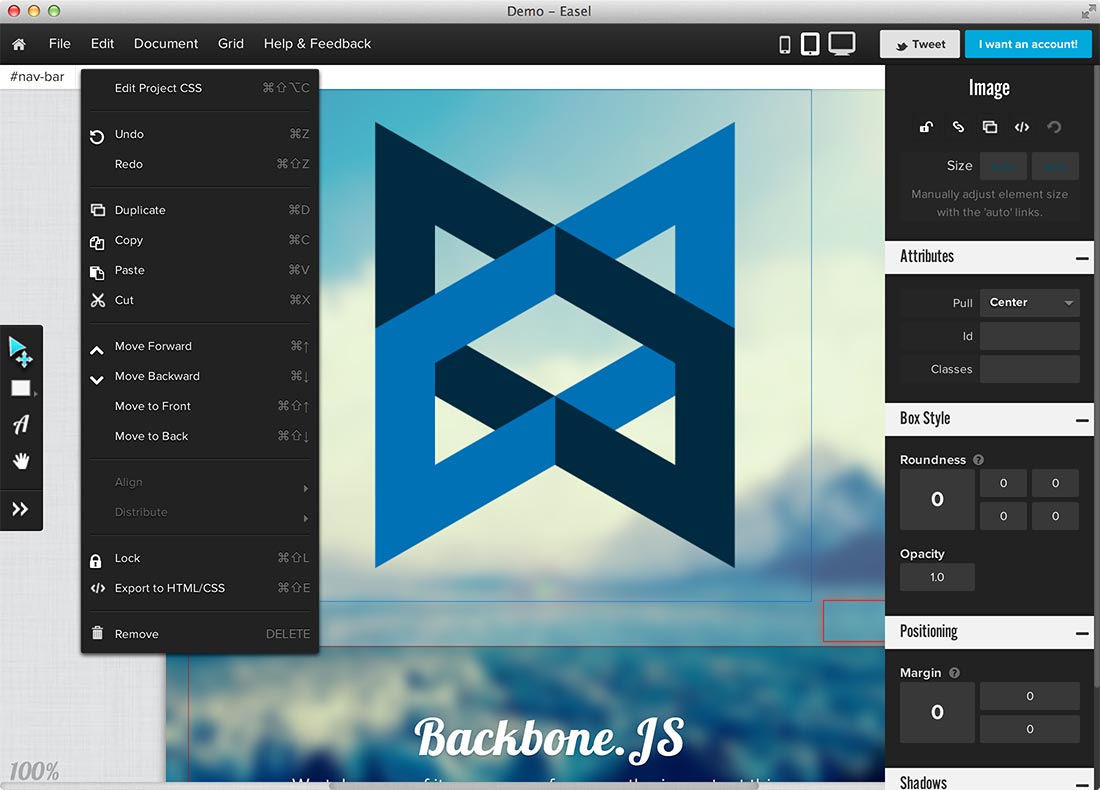Click the duplicate icon in the Image panel

[990, 127]
